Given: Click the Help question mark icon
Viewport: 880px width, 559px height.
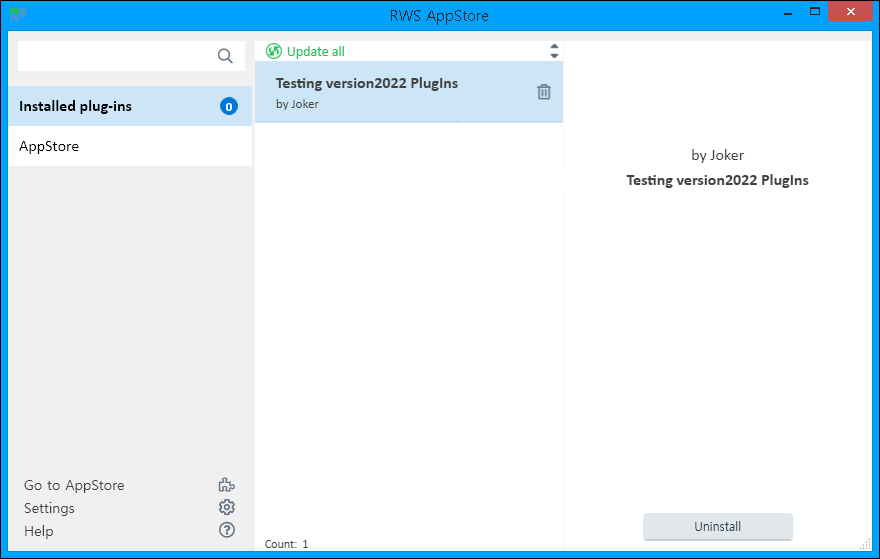Looking at the screenshot, I should (227, 530).
